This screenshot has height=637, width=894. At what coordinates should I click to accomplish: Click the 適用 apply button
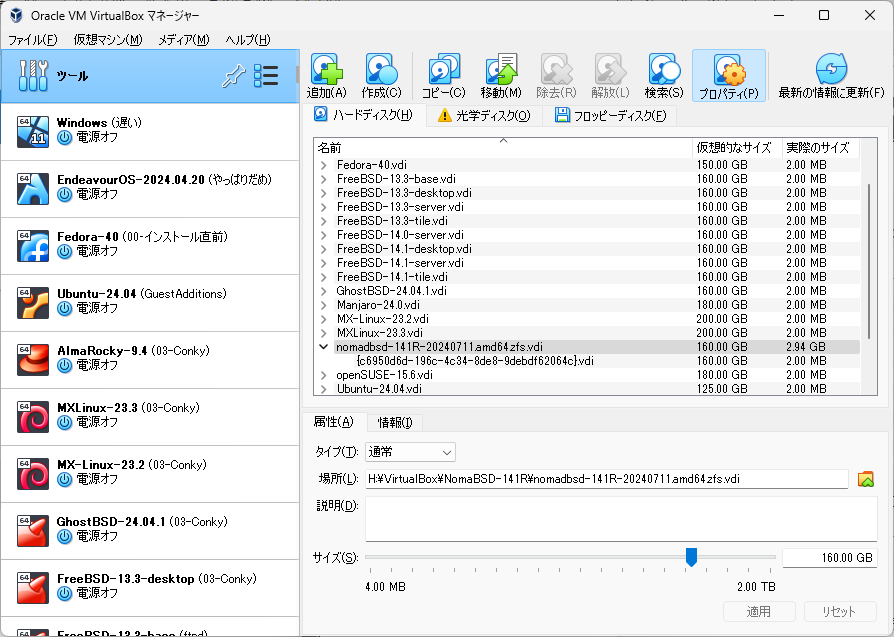click(759, 611)
